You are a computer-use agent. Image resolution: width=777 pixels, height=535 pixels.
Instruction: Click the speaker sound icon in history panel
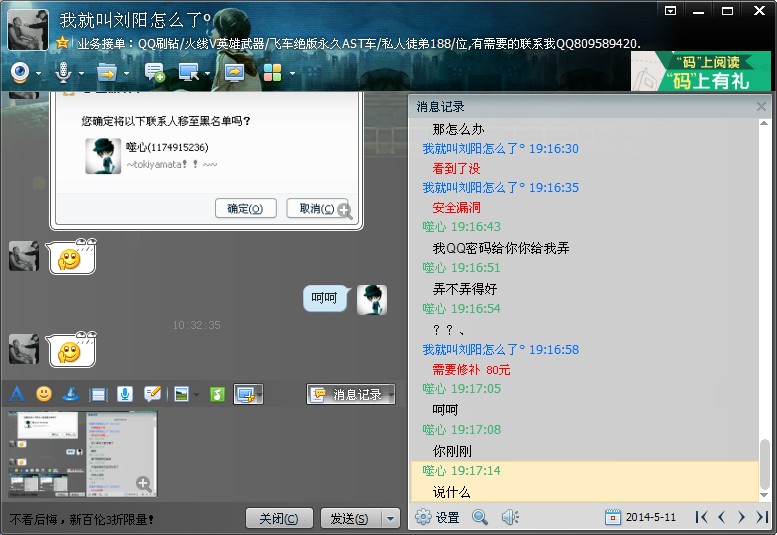point(510,517)
